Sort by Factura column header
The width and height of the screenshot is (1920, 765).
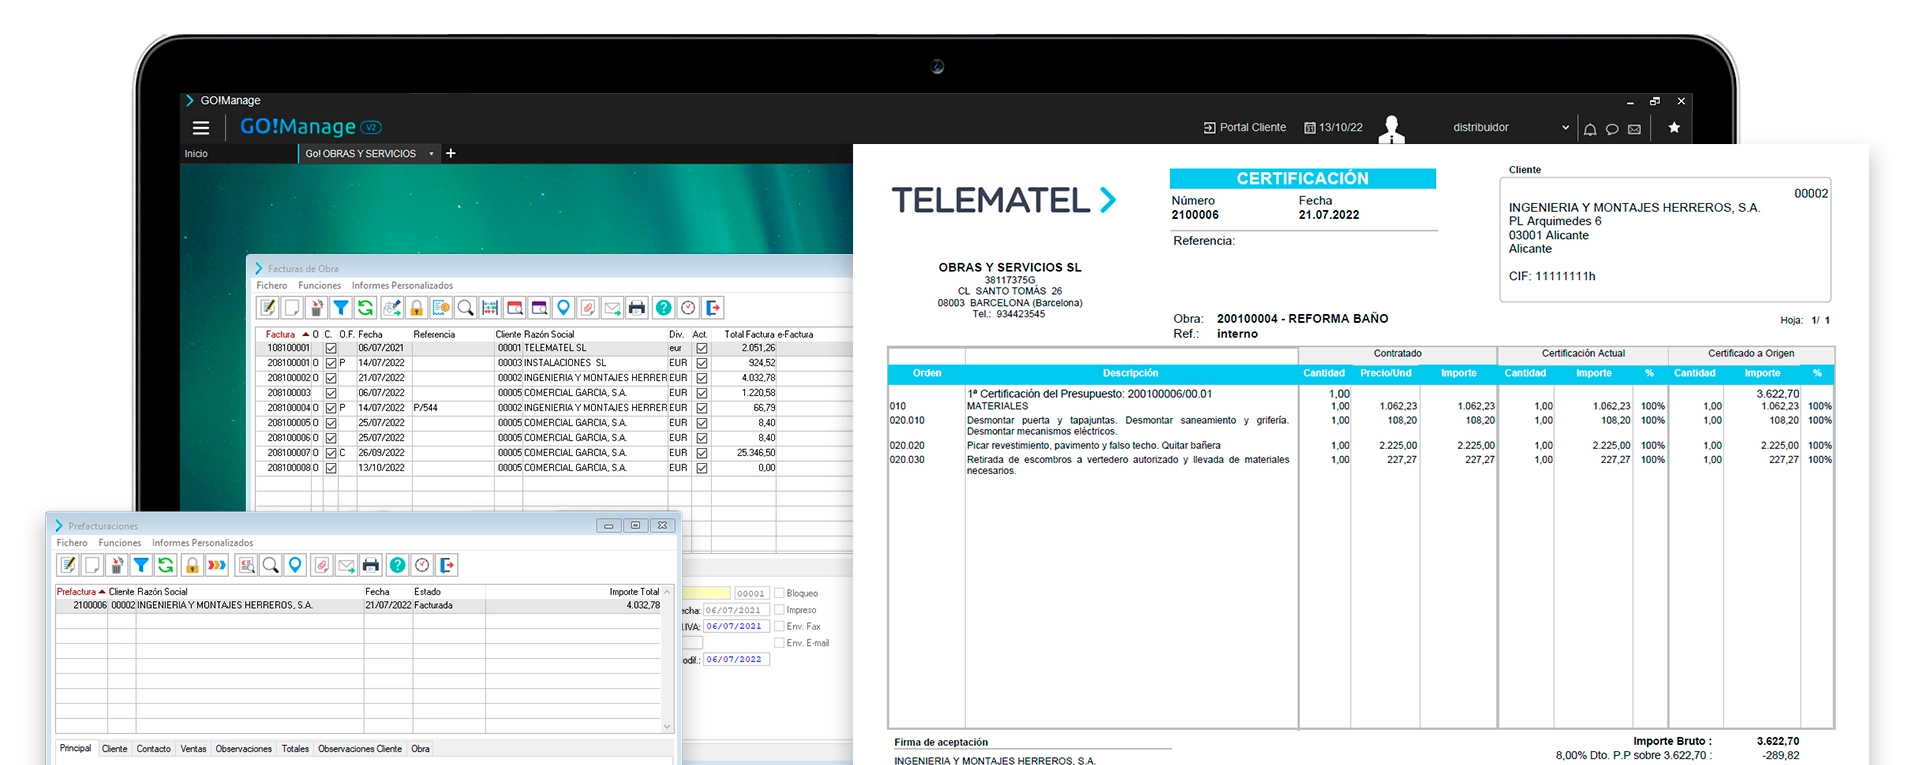pyautogui.click(x=287, y=334)
